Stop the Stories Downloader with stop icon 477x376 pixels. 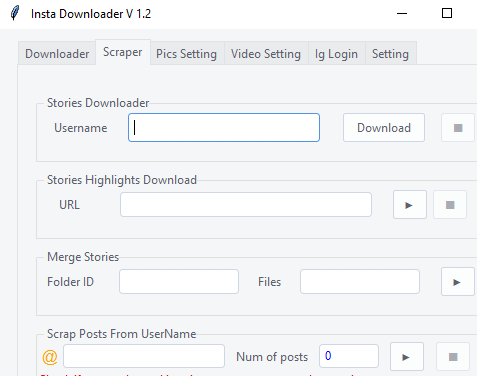tap(458, 128)
